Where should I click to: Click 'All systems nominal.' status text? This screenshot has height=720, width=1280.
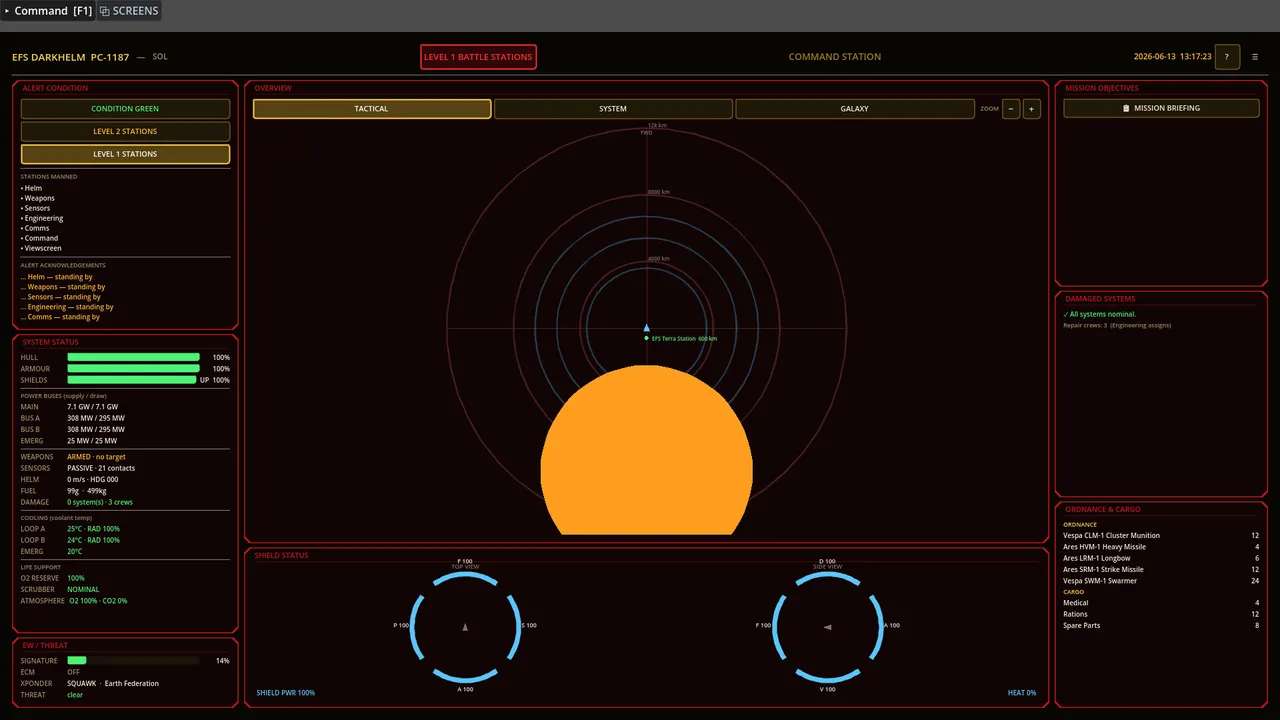pyautogui.click(x=1100, y=314)
